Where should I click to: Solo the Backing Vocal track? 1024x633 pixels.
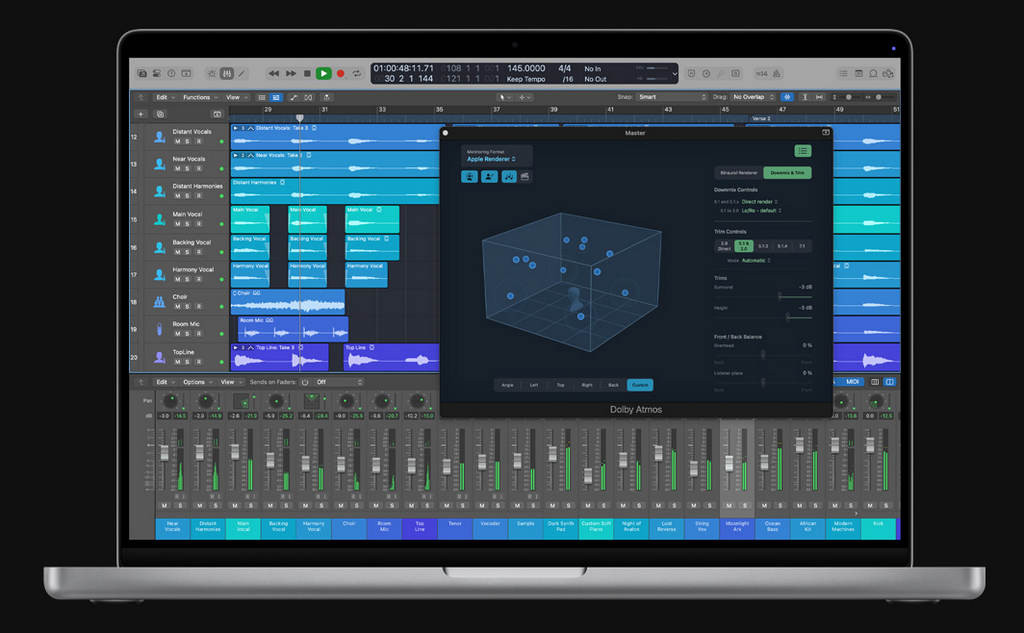(187, 252)
